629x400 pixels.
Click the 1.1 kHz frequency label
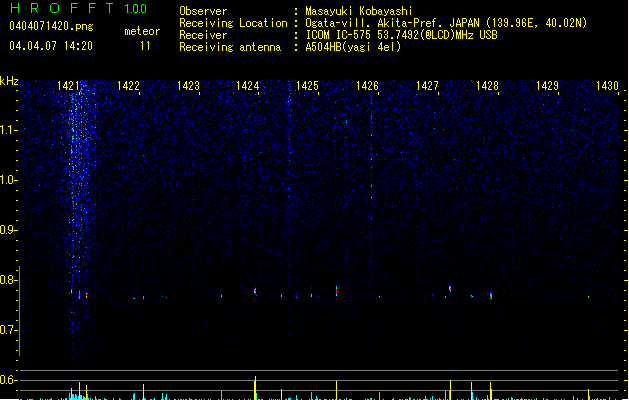tap(9, 130)
